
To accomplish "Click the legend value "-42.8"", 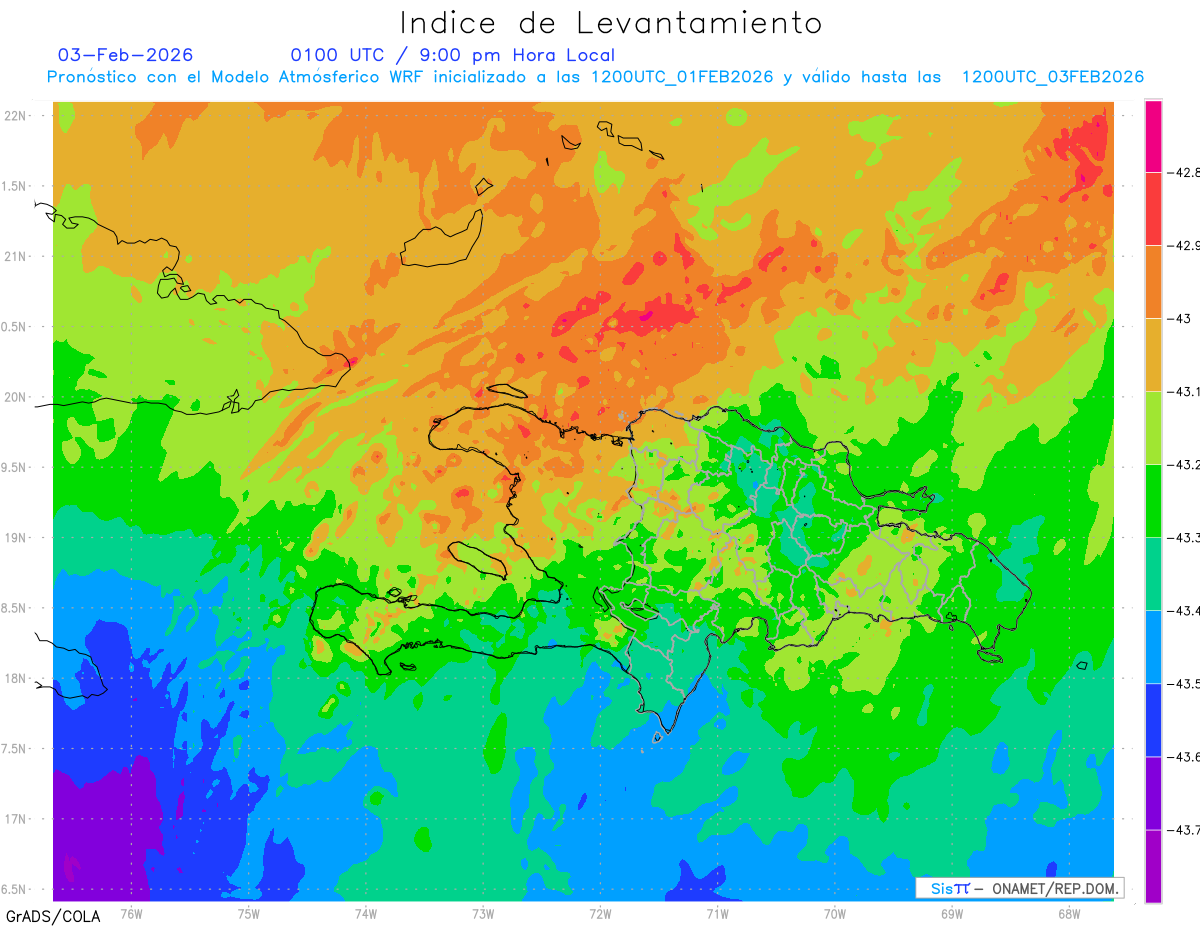I will (1183, 173).
